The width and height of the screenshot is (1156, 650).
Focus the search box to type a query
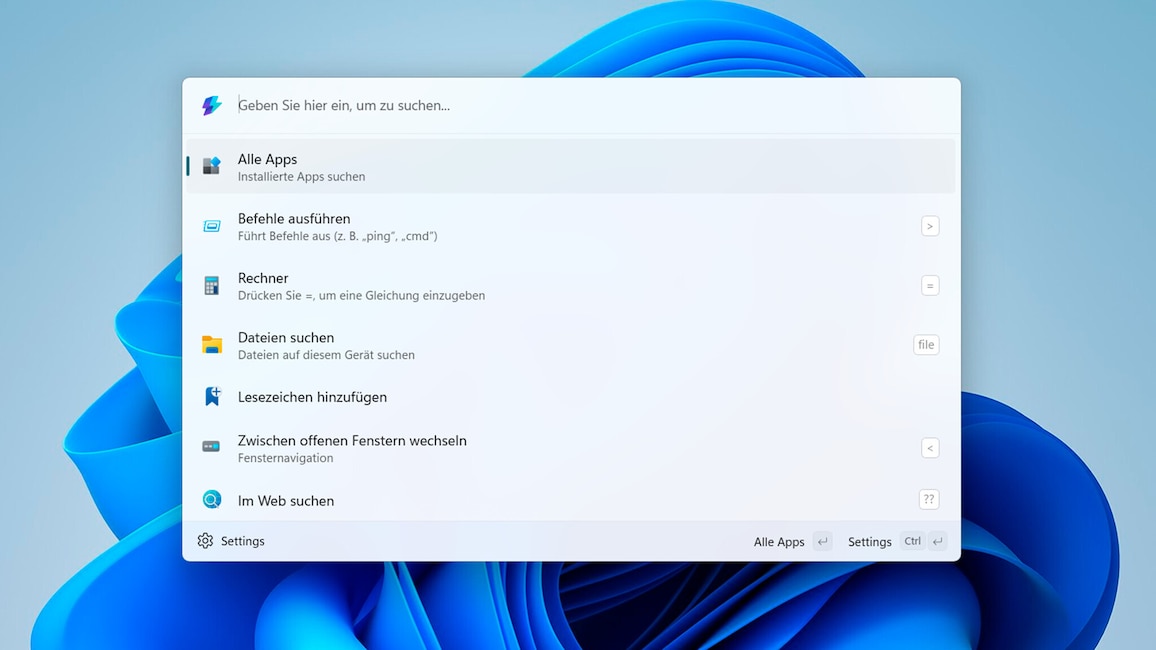(x=571, y=105)
